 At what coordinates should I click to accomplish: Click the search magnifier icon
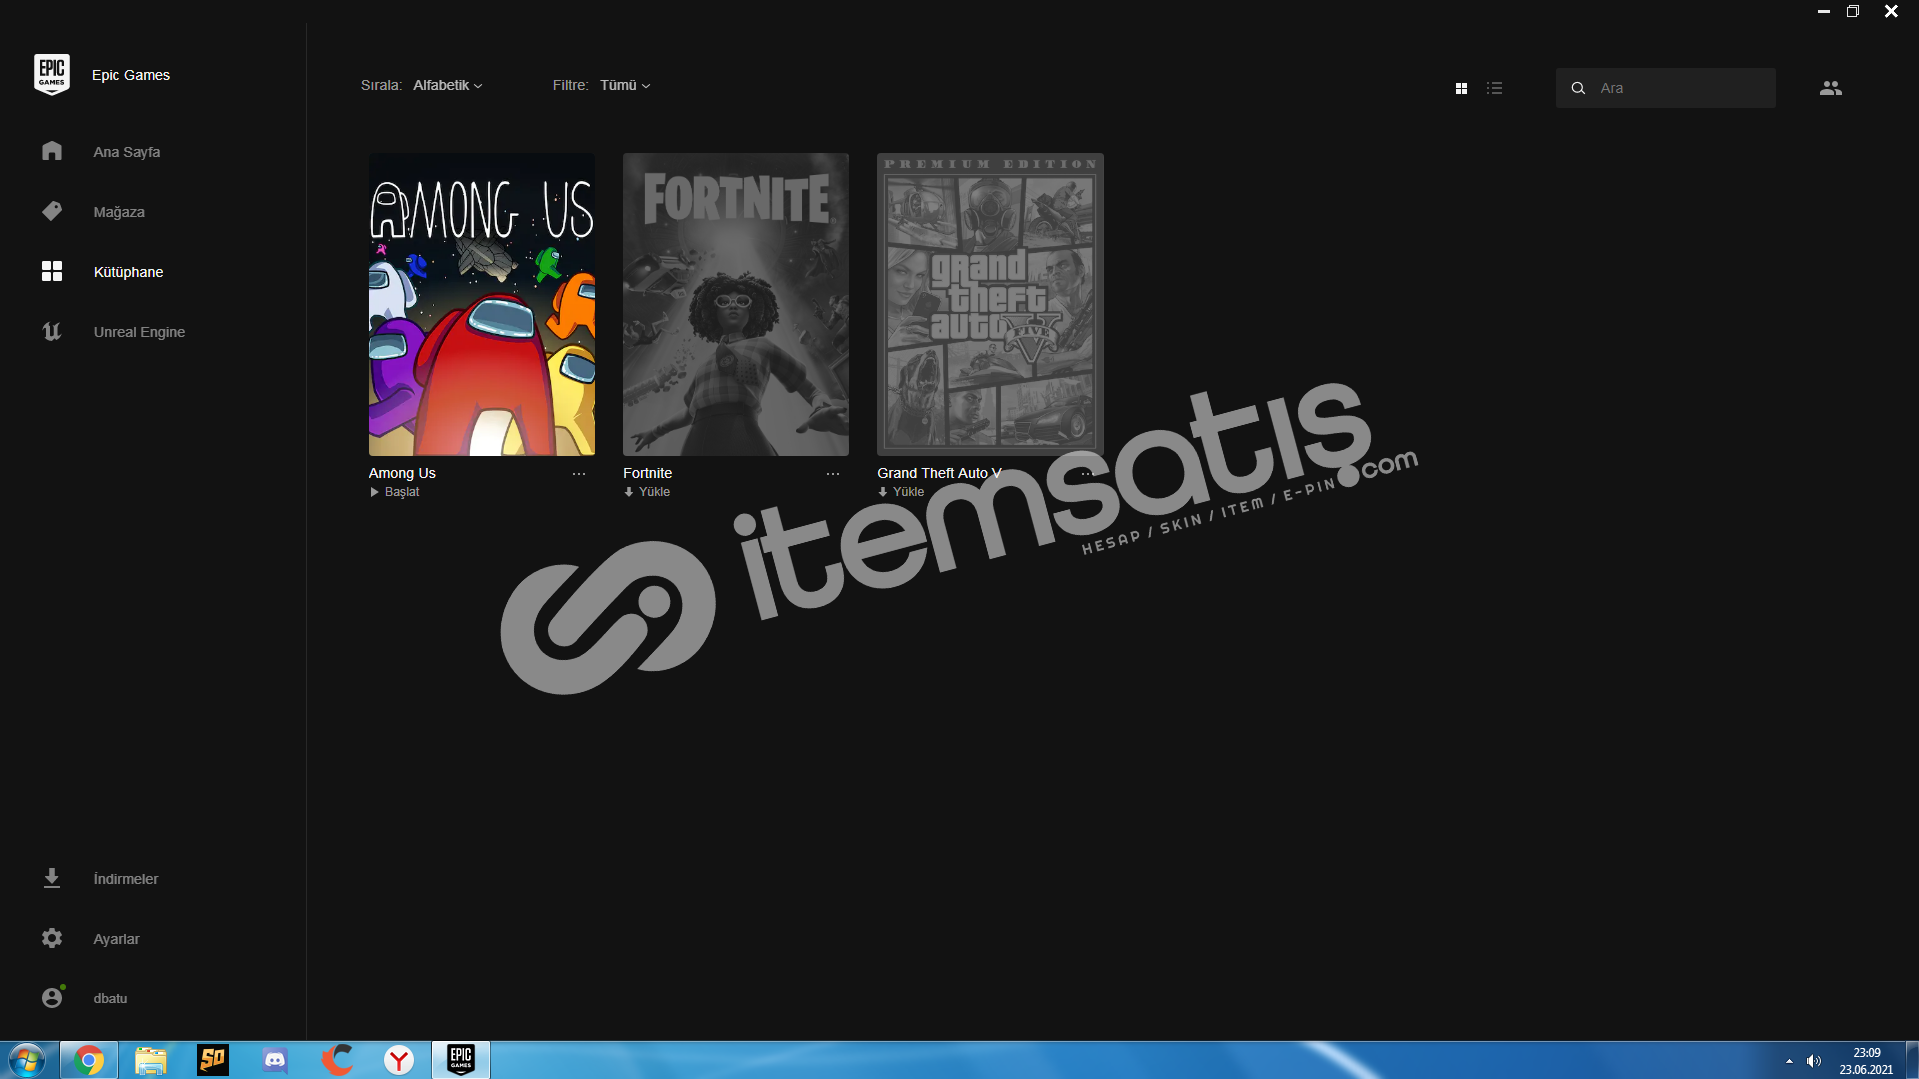click(x=1578, y=88)
